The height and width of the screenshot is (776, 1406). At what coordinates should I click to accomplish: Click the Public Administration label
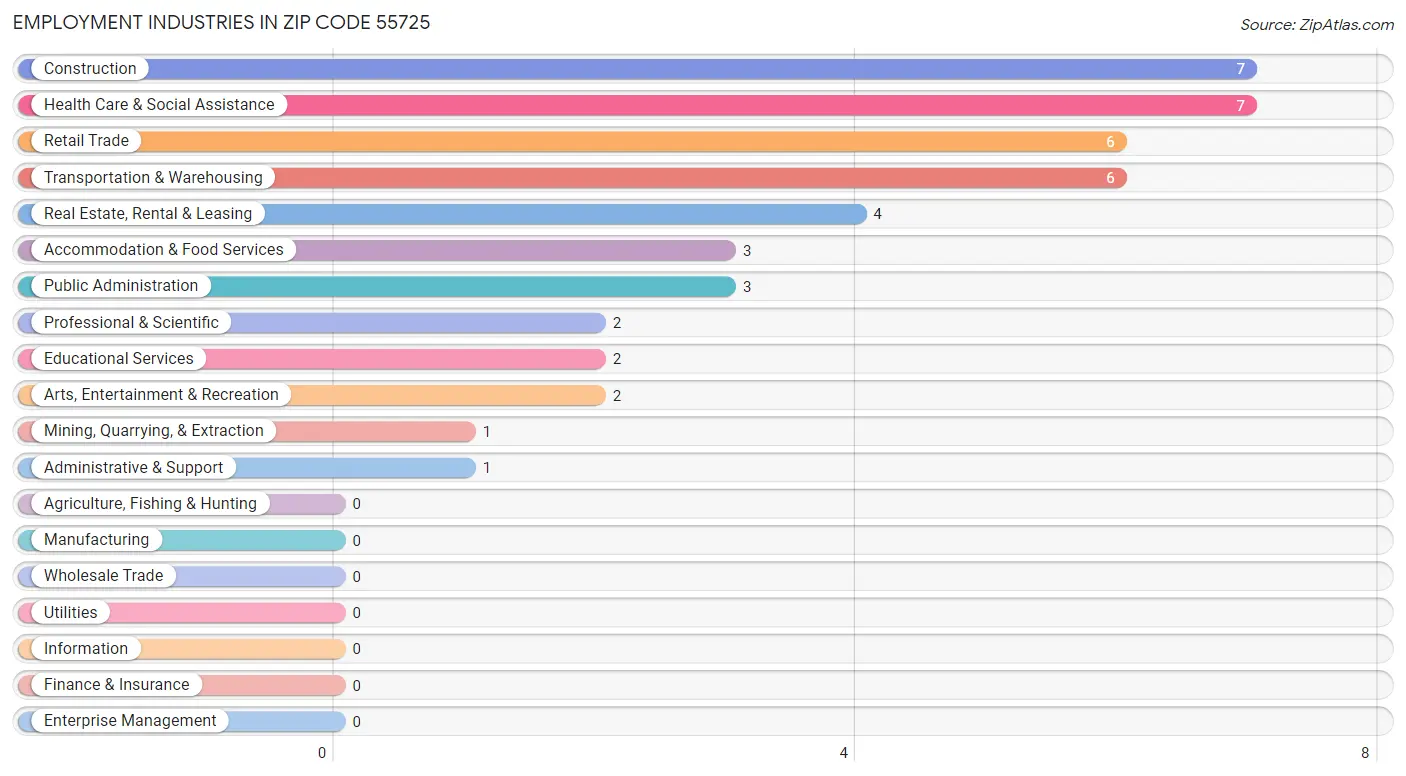pyautogui.click(x=121, y=286)
